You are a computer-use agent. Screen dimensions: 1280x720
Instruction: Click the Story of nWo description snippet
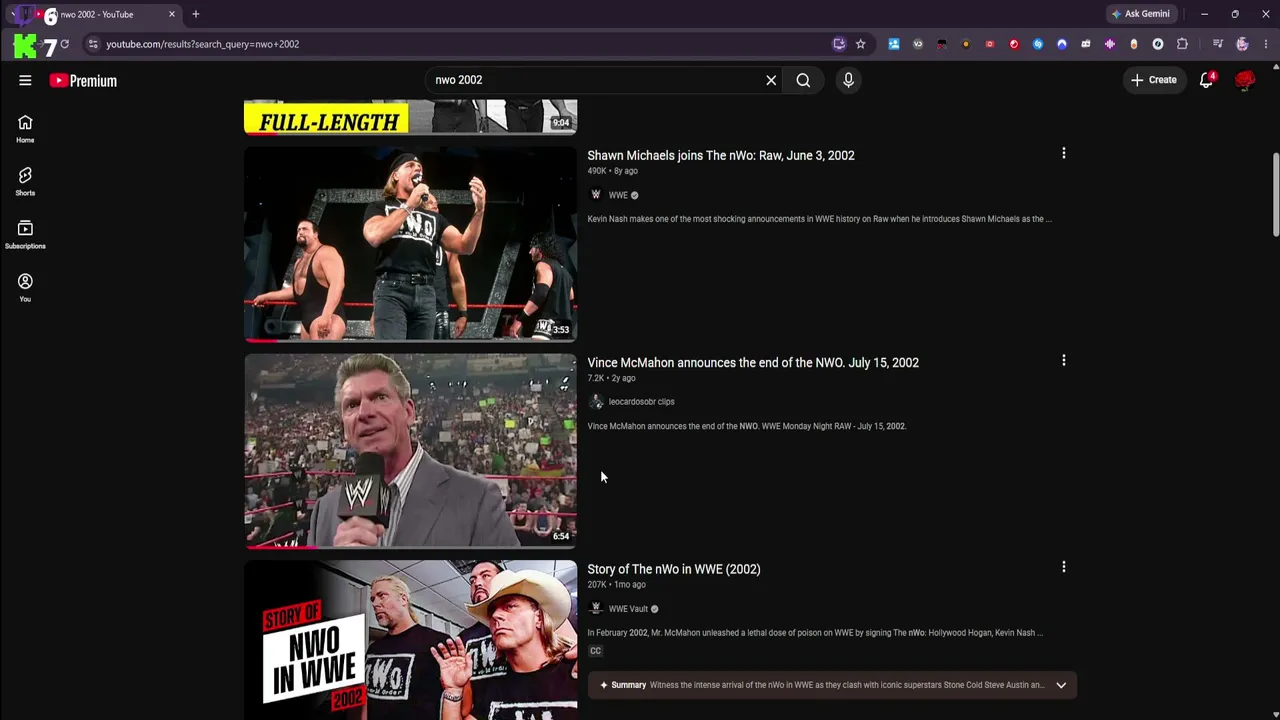815,633
